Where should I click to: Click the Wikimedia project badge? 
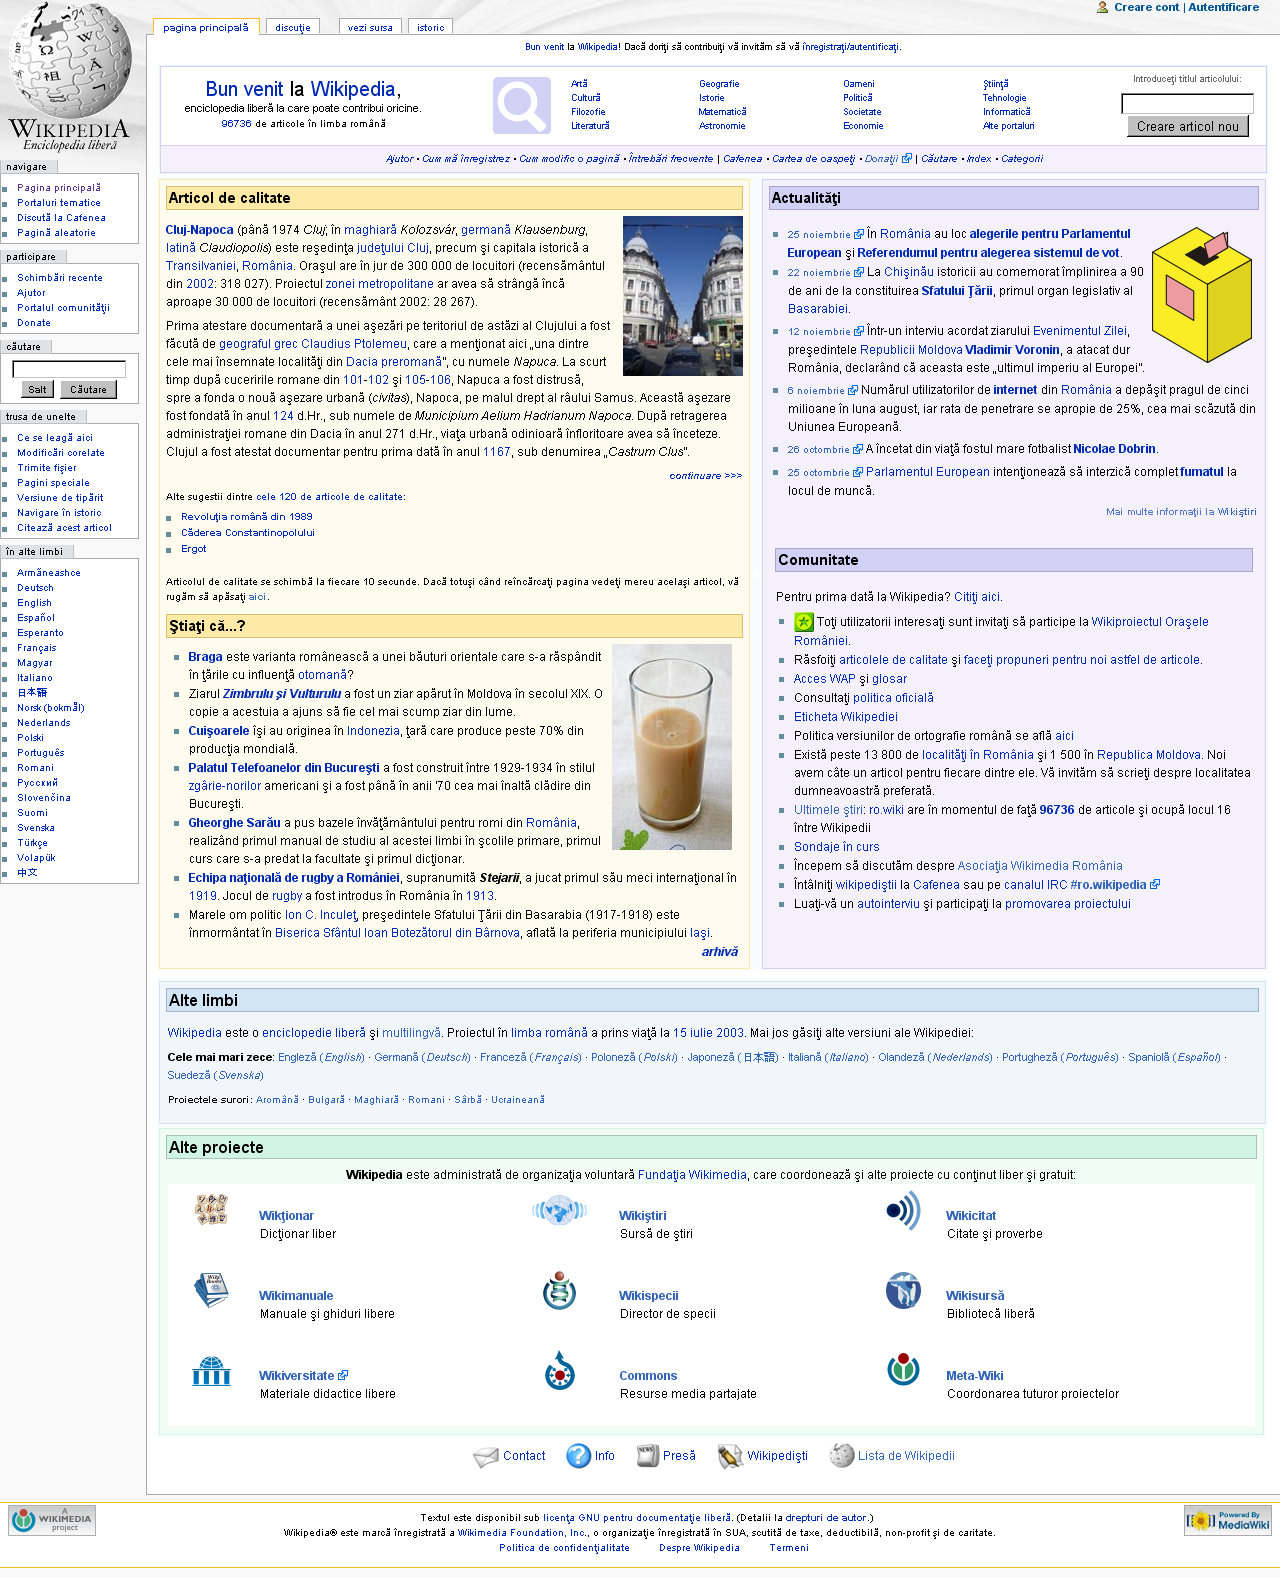coord(52,1520)
